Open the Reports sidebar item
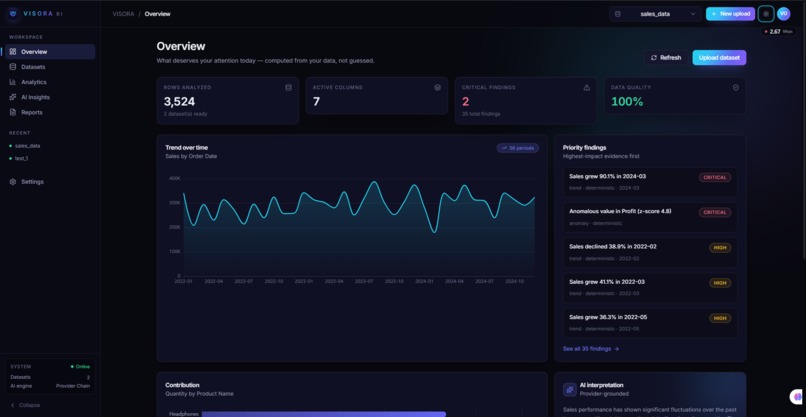806x417 pixels. [x=50, y=113]
